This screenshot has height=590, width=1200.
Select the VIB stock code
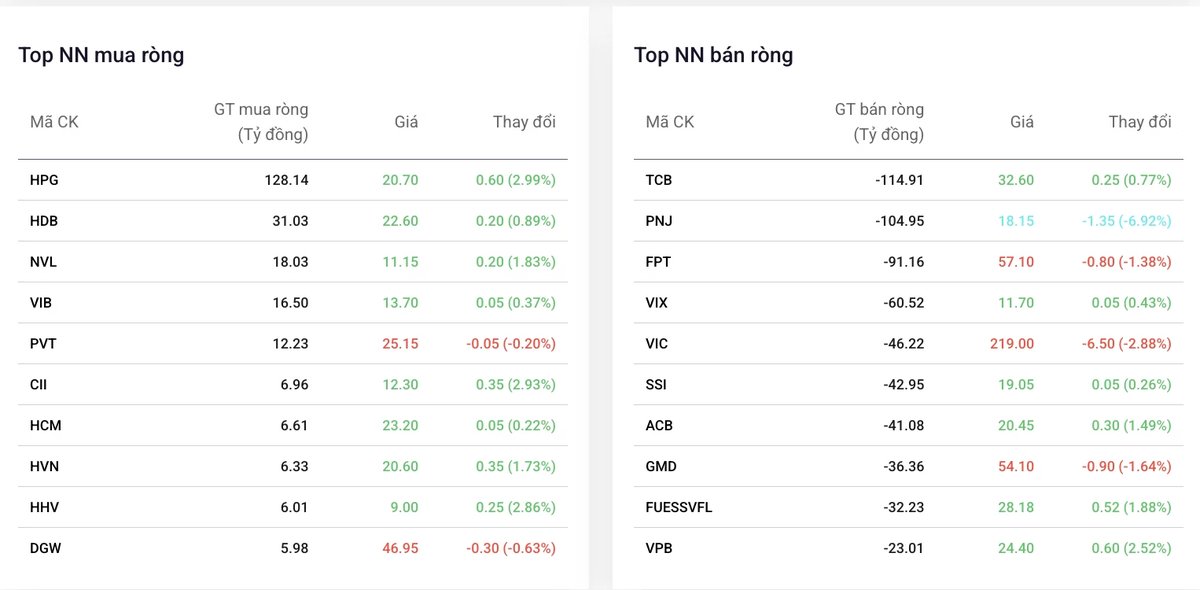(x=43, y=303)
